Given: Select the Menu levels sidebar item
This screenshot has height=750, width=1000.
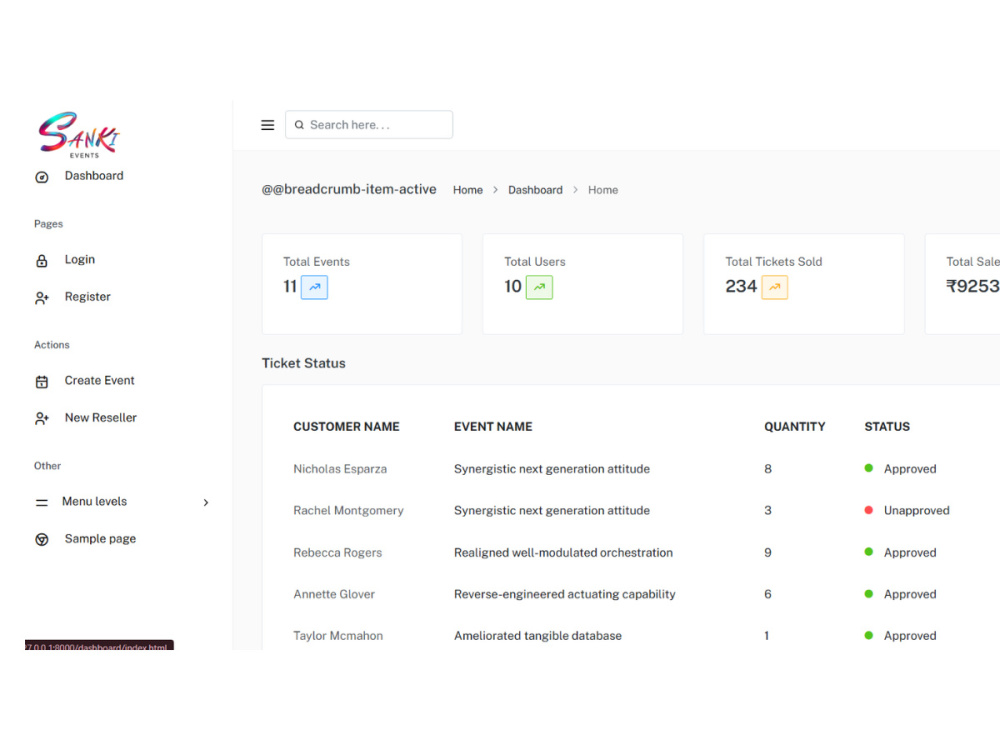Looking at the screenshot, I should [94, 502].
